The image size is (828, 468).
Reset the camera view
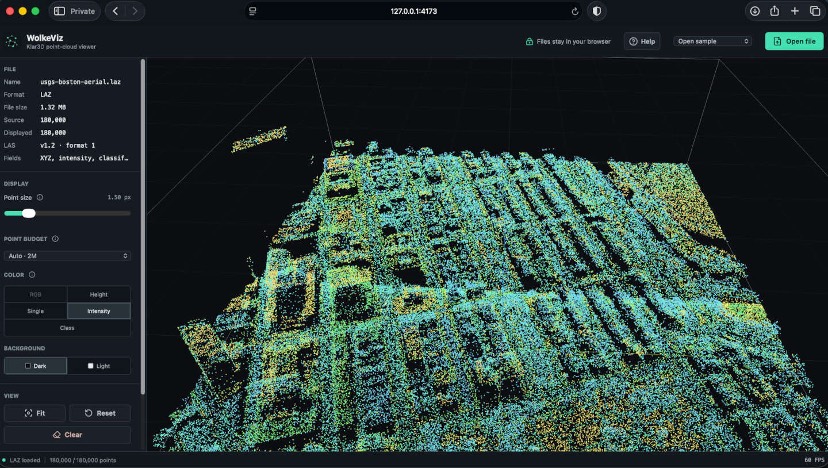(x=100, y=413)
